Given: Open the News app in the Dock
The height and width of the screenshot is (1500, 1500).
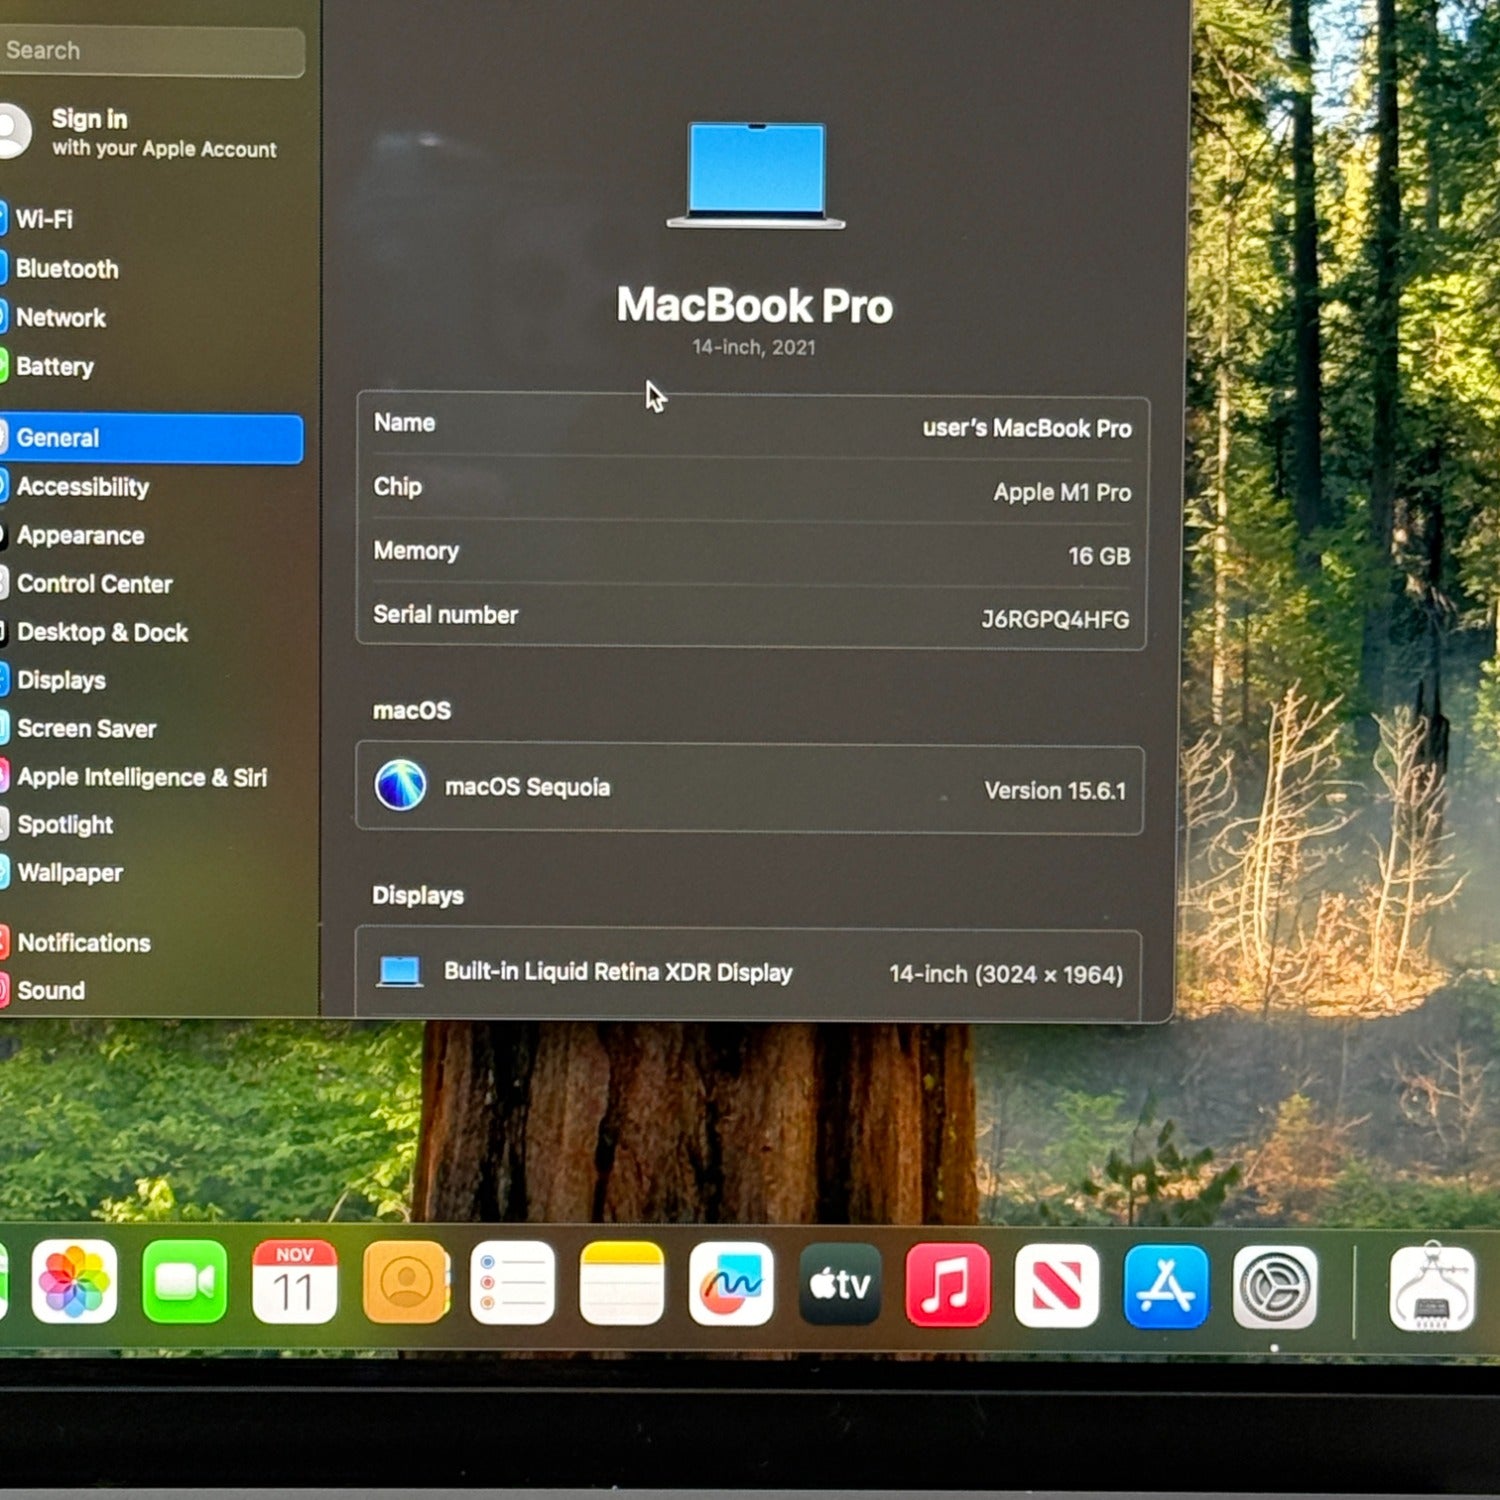Looking at the screenshot, I should pos(1057,1286).
